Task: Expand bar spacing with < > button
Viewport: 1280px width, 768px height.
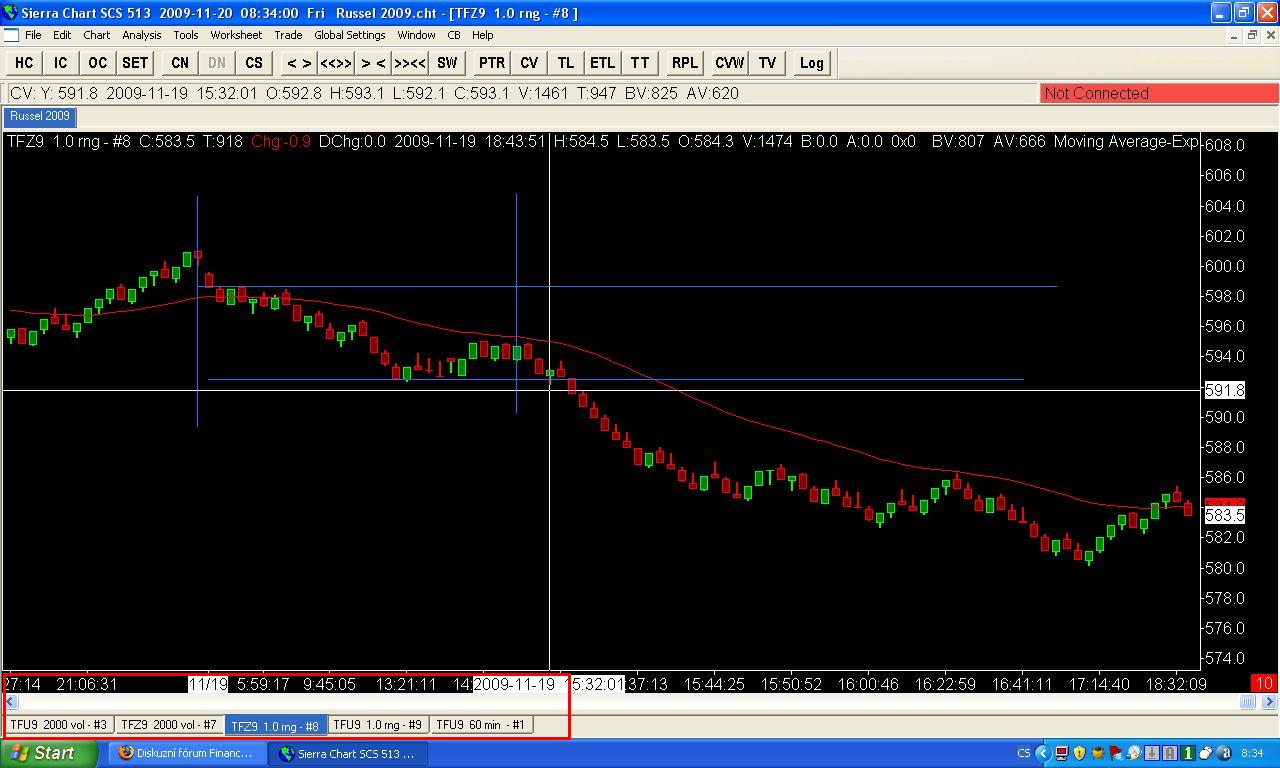Action: point(298,62)
